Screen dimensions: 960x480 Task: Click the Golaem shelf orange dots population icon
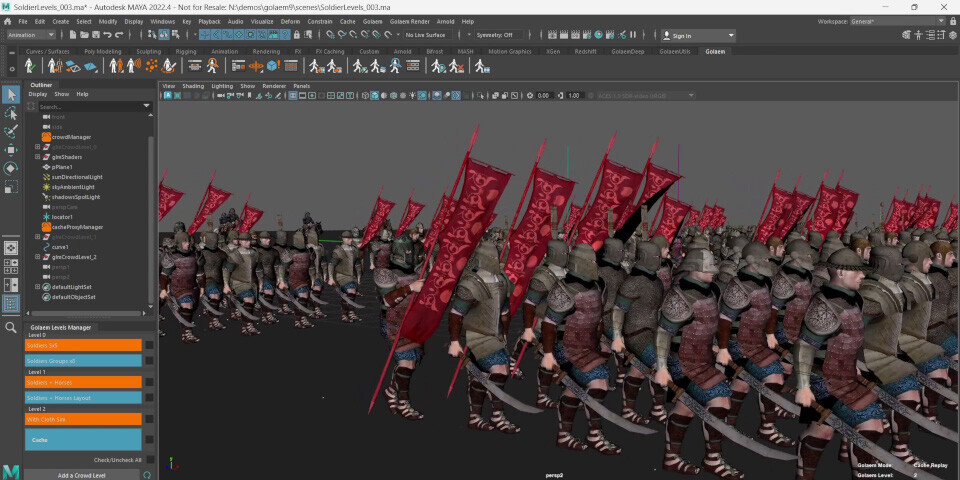pos(151,66)
